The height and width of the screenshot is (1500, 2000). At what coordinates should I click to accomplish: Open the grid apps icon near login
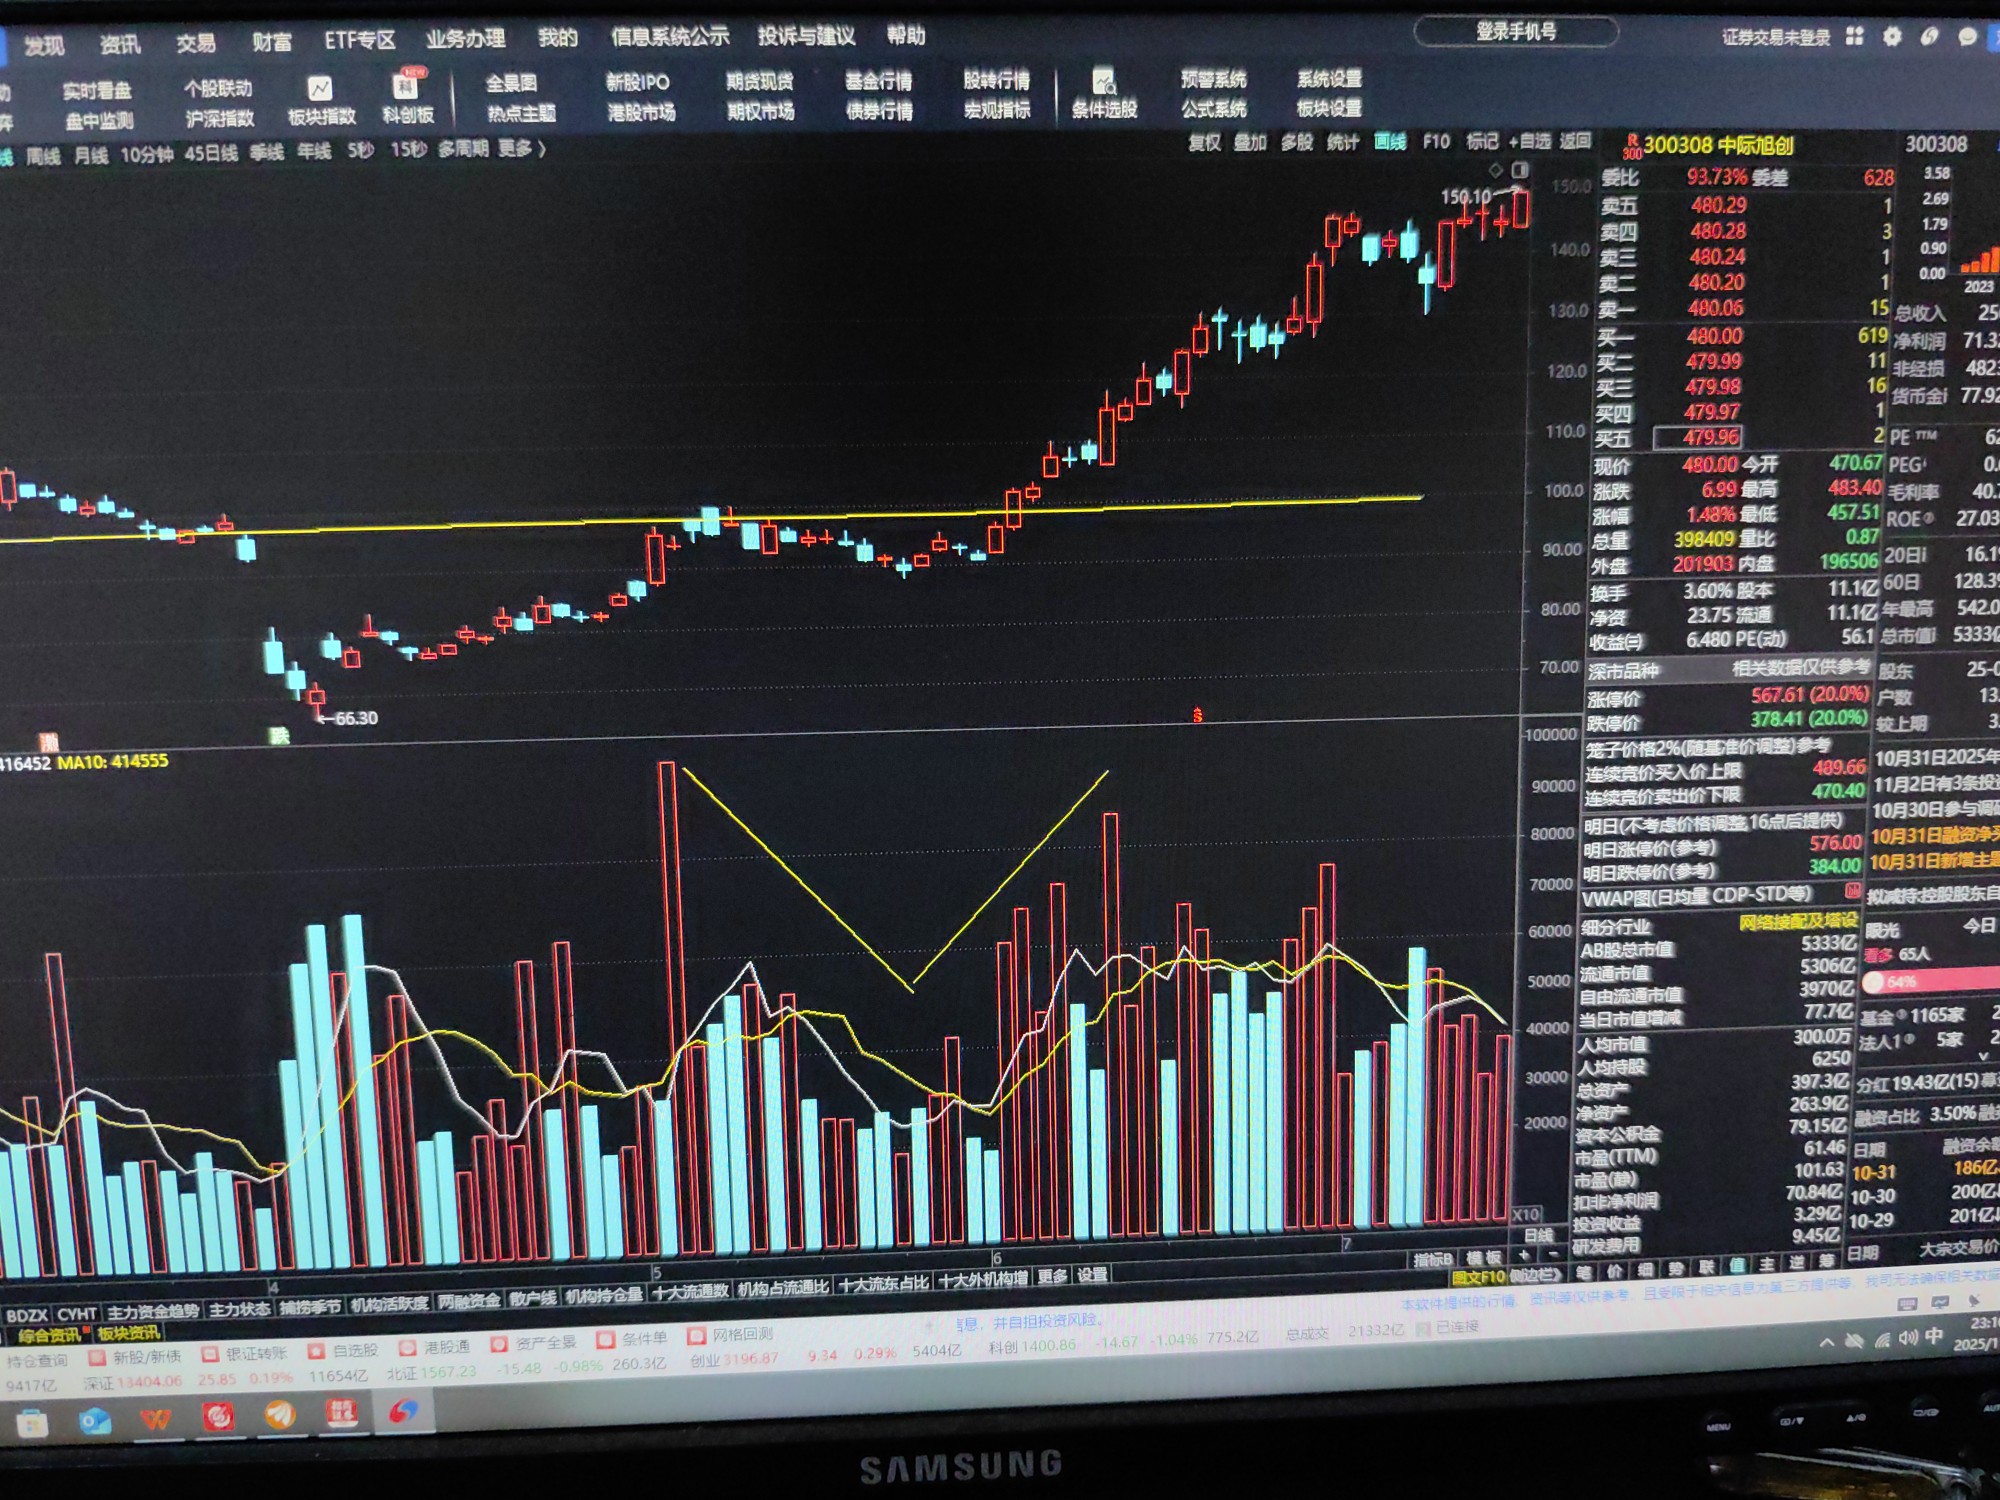pyautogui.click(x=1855, y=37)
